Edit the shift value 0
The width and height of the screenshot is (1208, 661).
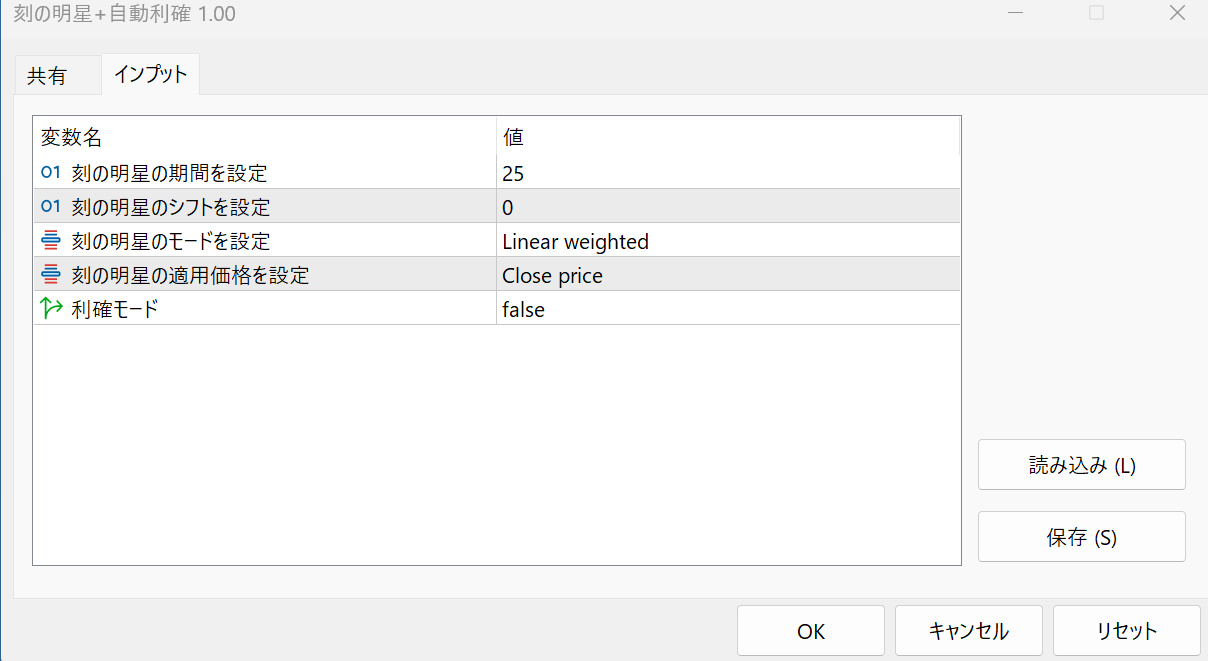point(727,208)
